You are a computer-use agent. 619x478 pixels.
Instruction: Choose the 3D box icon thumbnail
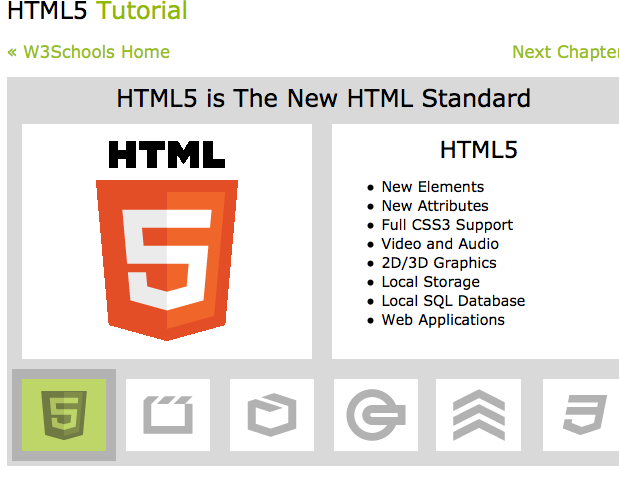point(272,415)
